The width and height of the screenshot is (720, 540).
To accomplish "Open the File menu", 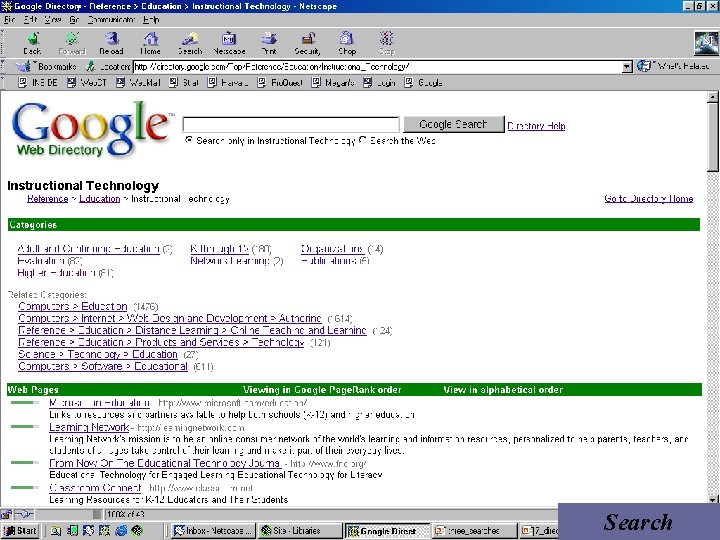I will coord(10,20).
